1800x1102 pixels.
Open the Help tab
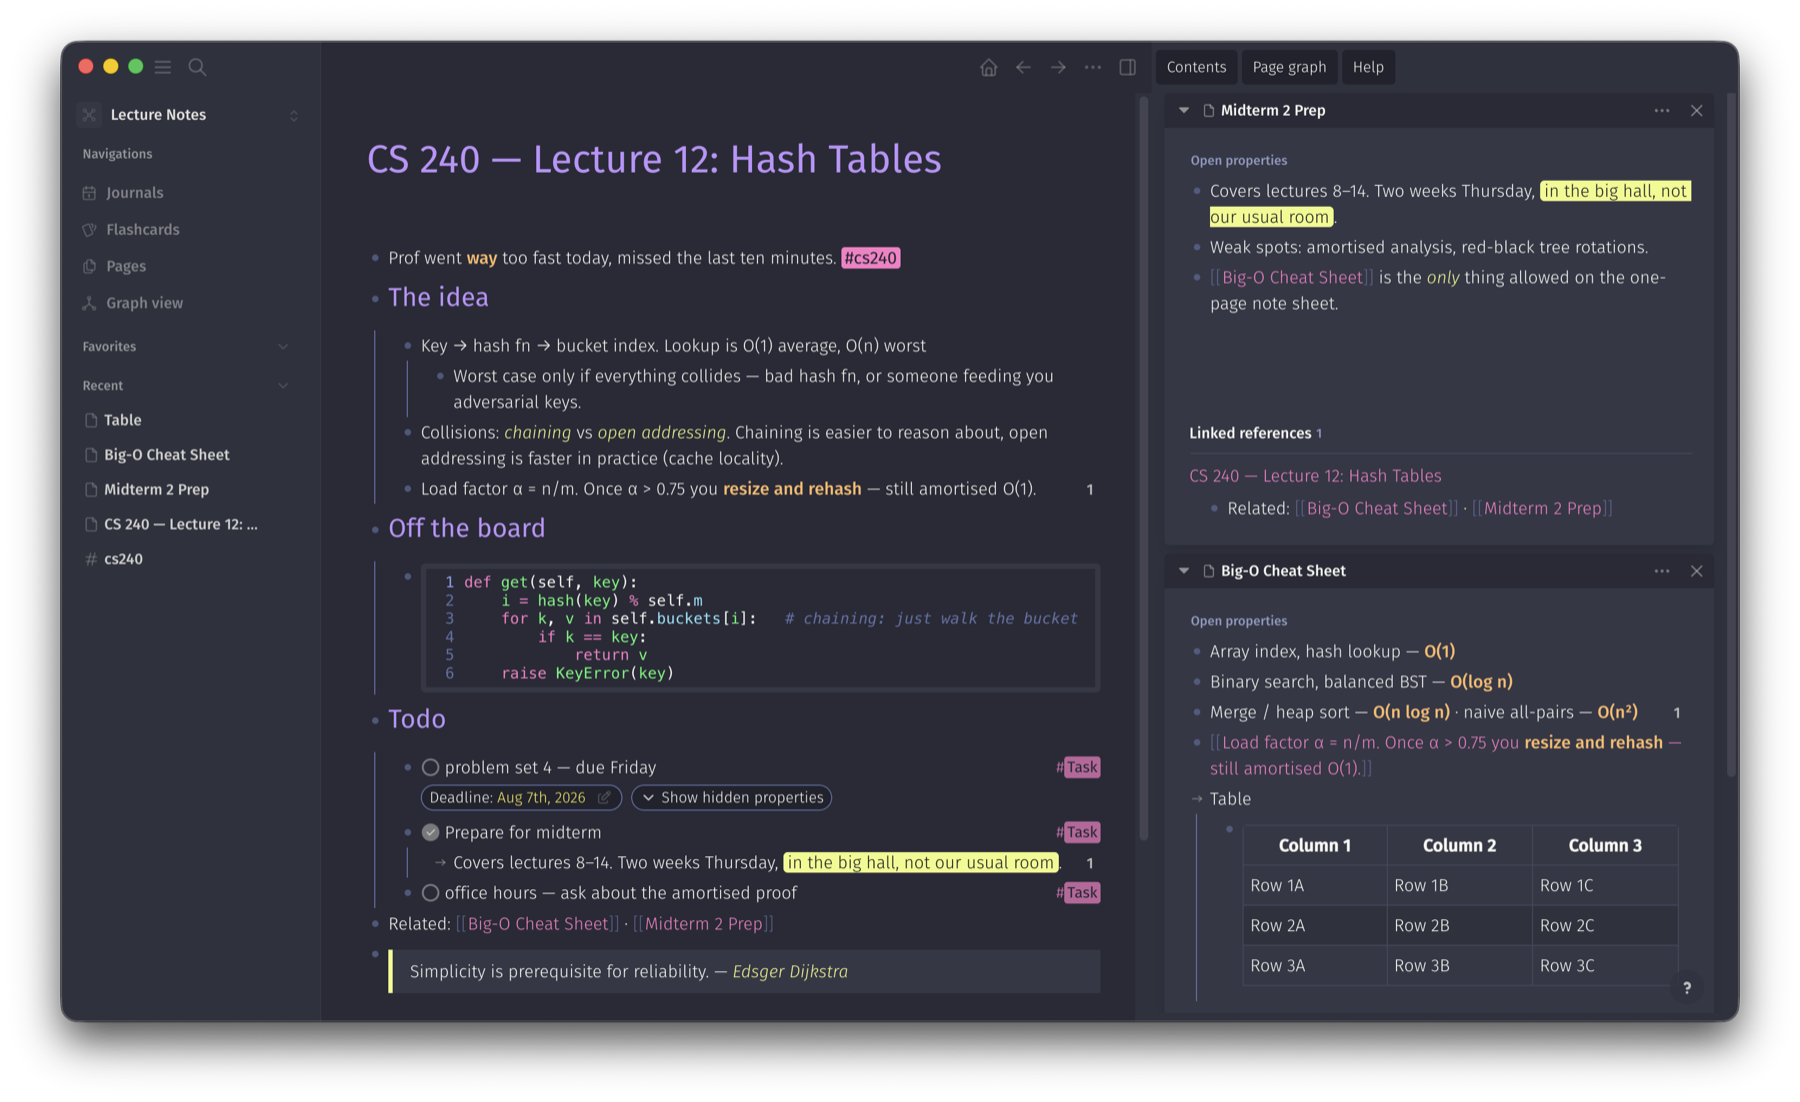pyautogui.click(x=1368, y=67)
